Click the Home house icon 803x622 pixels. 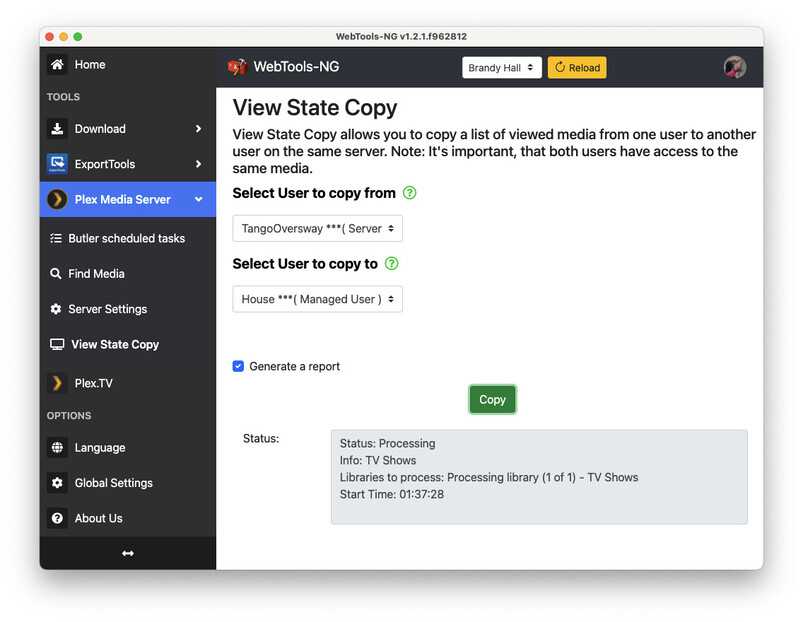pyautogui.click(x=57, y=65)
